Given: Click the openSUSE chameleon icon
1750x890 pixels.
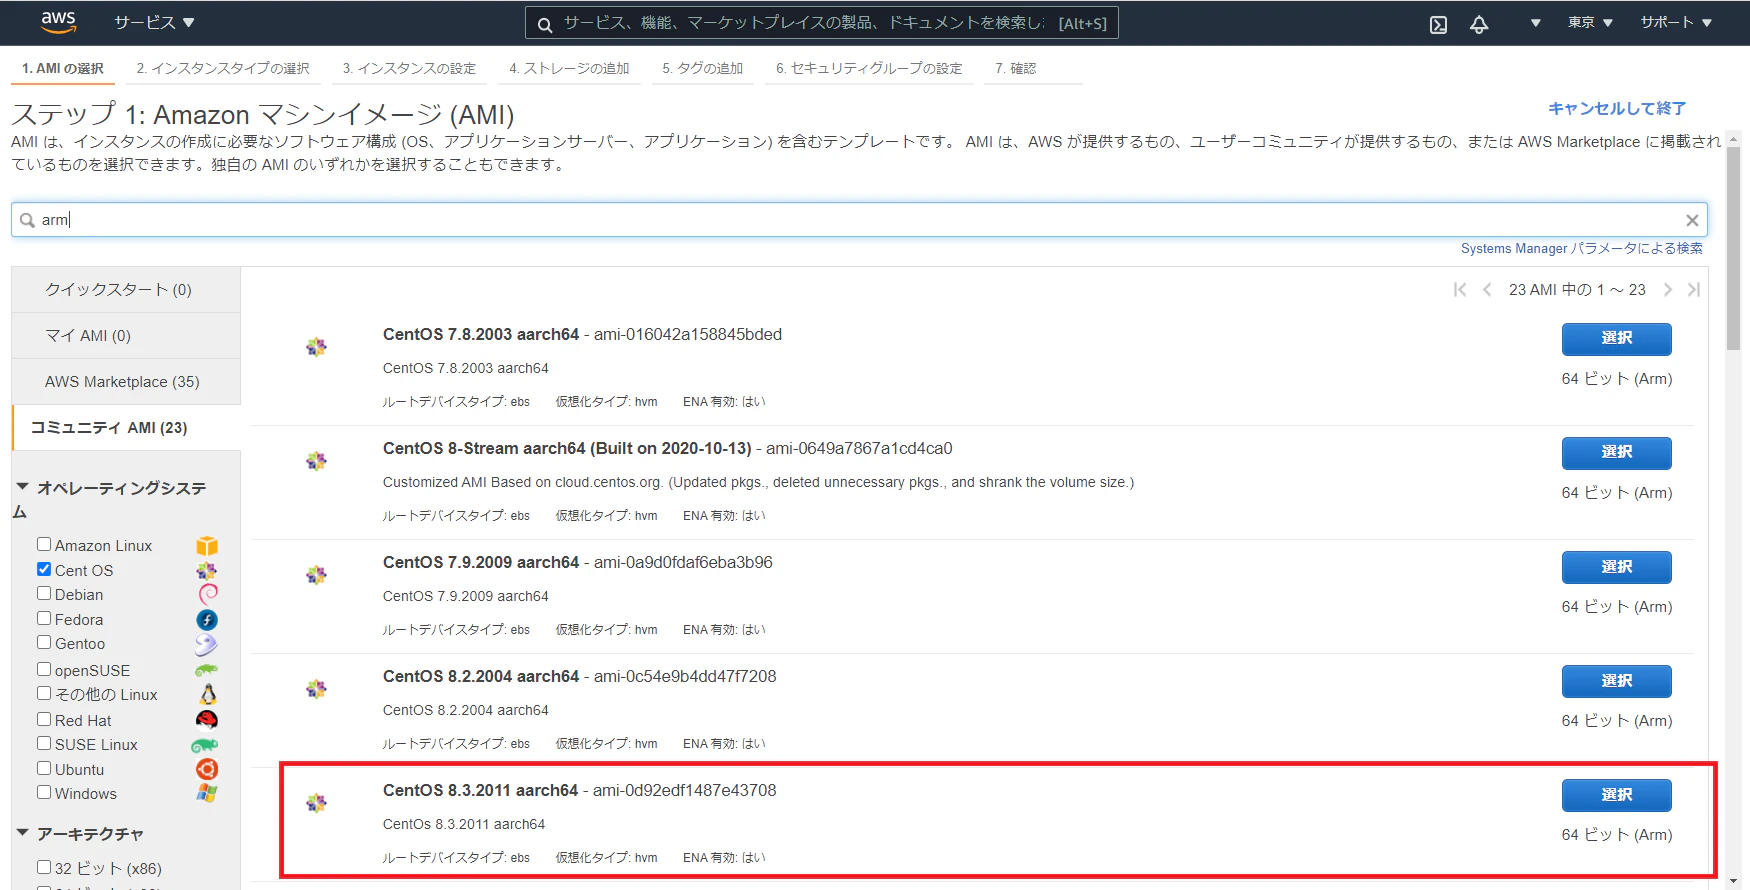Looking at the screenshot, I should click(x=206, y=670).
